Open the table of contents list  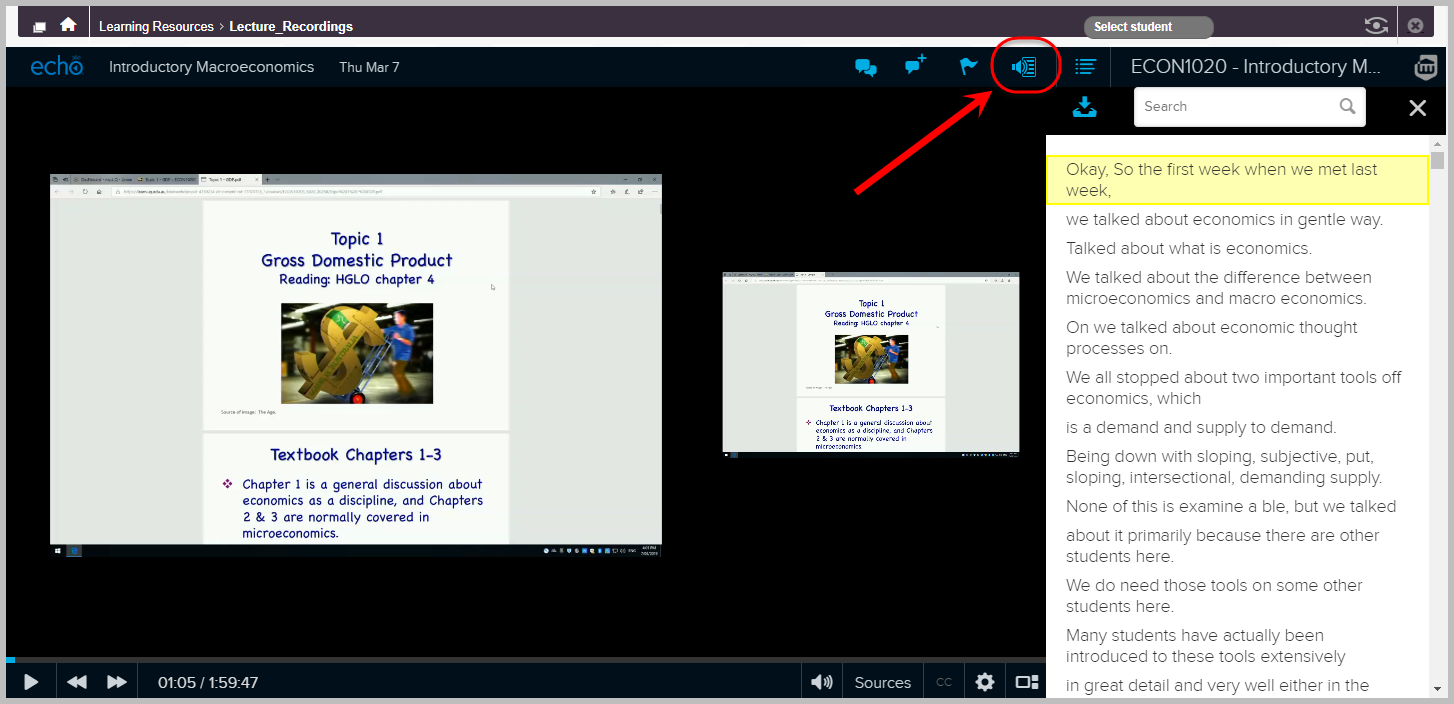(x=1087, y=66)
